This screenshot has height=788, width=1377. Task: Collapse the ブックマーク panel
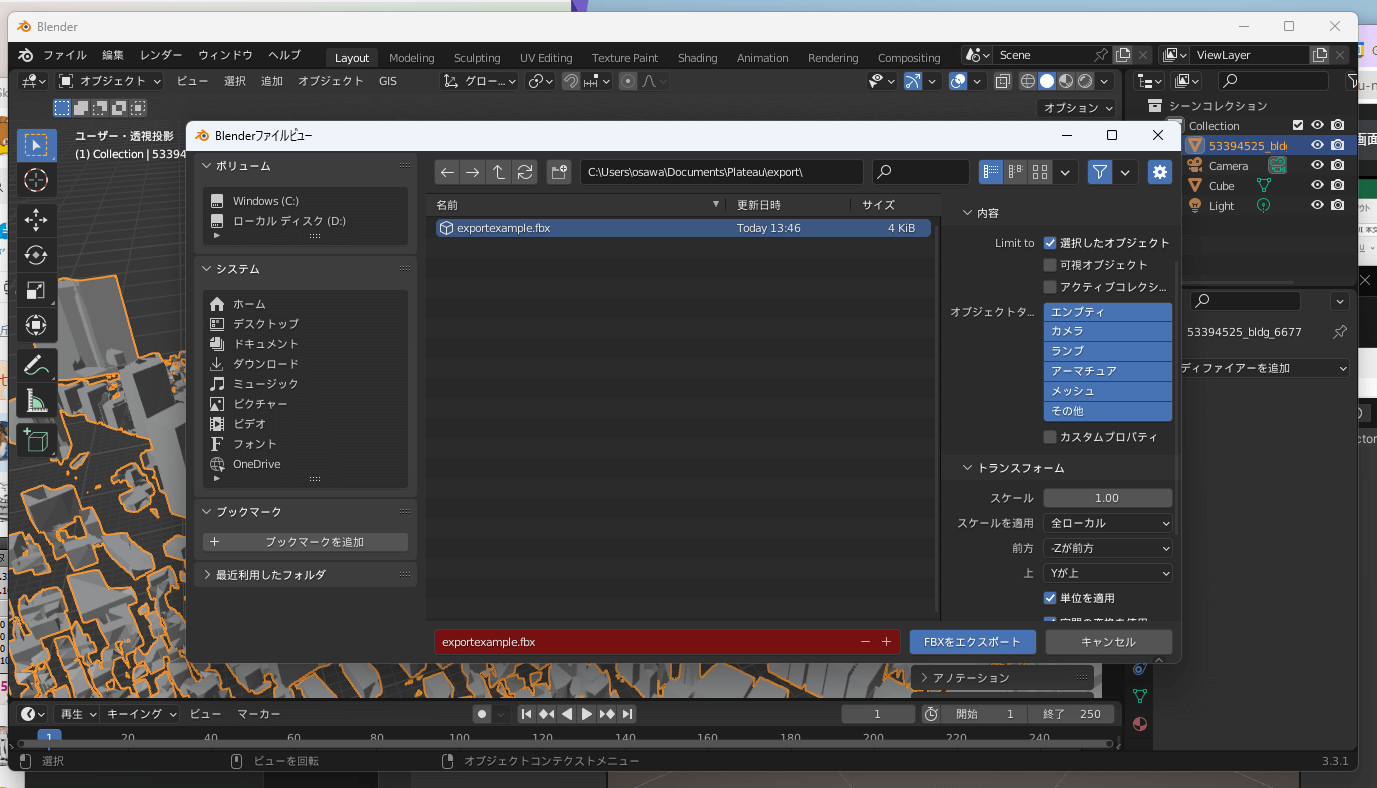click(207, 512)
